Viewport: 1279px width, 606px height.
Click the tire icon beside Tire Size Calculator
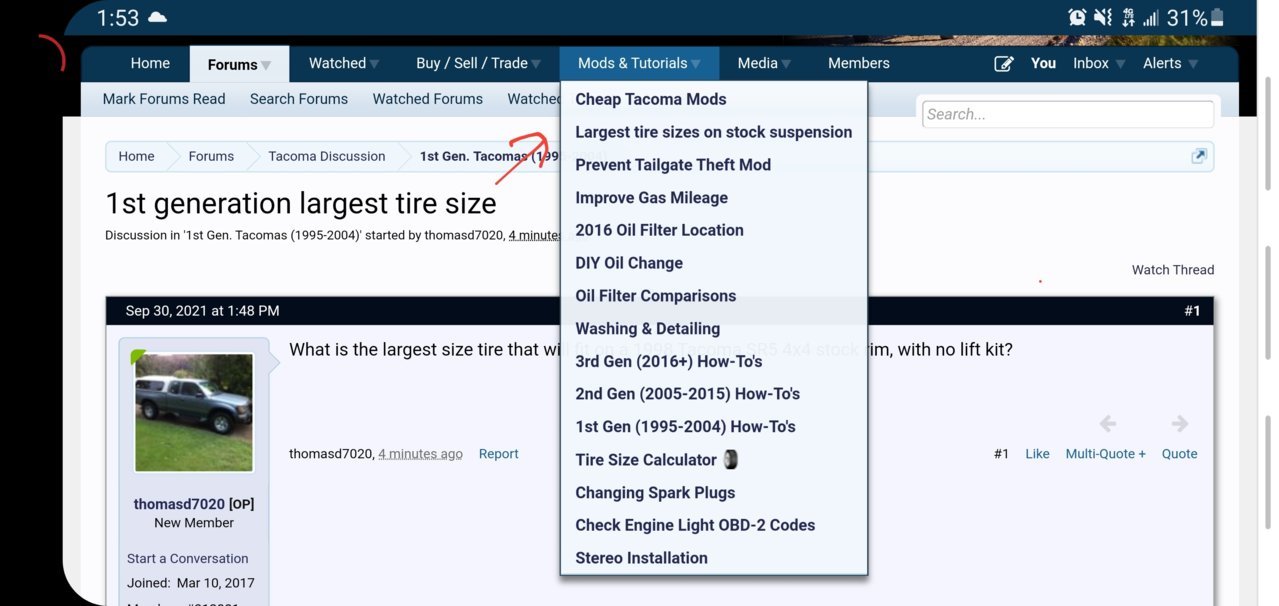coord(731,460)
